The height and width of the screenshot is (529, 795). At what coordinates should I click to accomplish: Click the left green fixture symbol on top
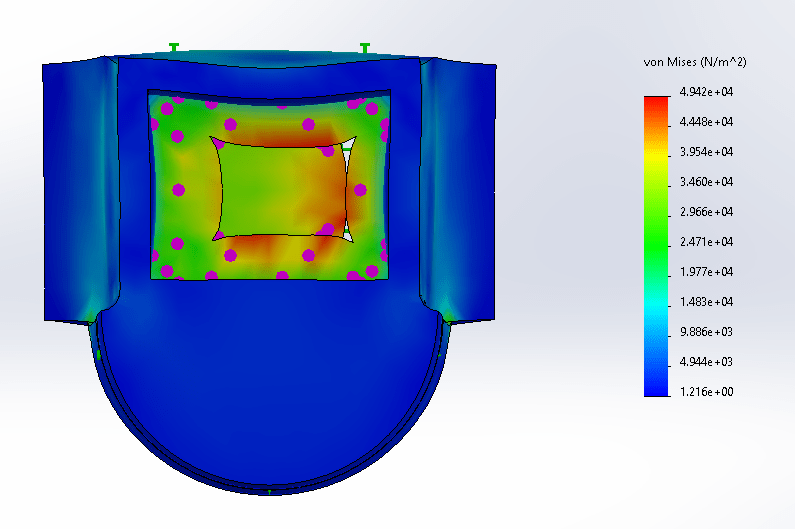point(174,47)
